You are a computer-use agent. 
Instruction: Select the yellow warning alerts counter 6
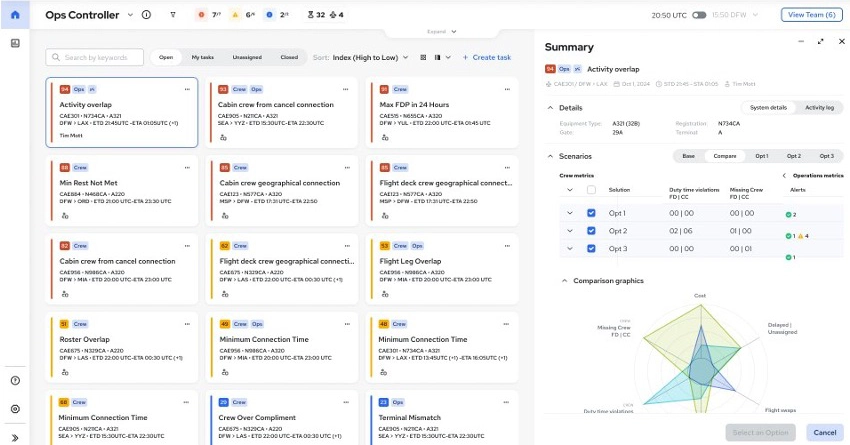[x=242, y=15]
